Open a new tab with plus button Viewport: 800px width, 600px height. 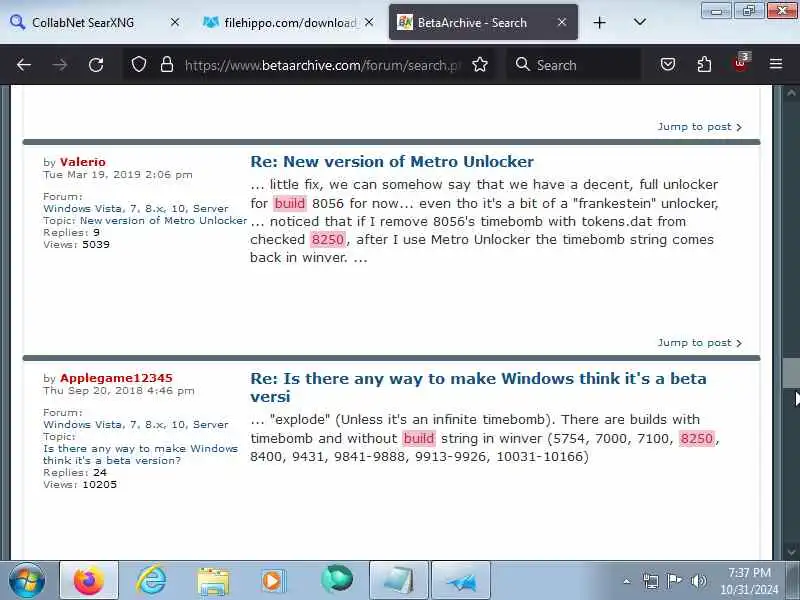click(599, 23)
